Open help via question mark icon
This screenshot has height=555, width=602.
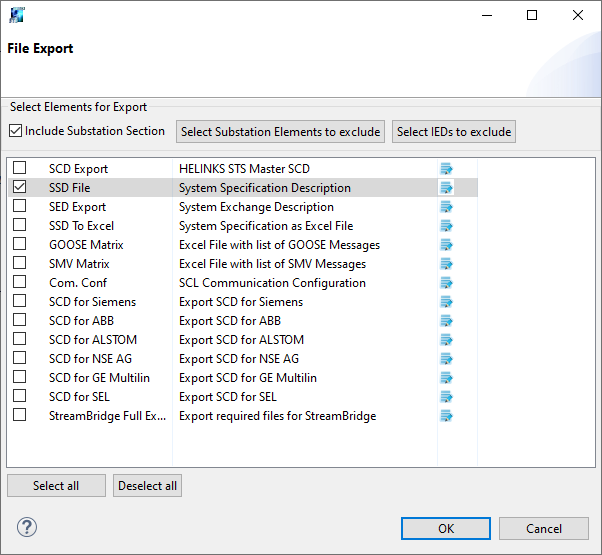[x=27, y=527]
